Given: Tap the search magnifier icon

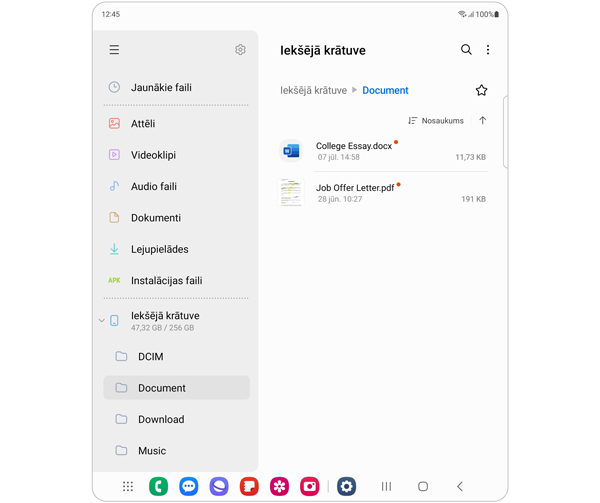Looking at the screenshot, I should tap(466, 50).
